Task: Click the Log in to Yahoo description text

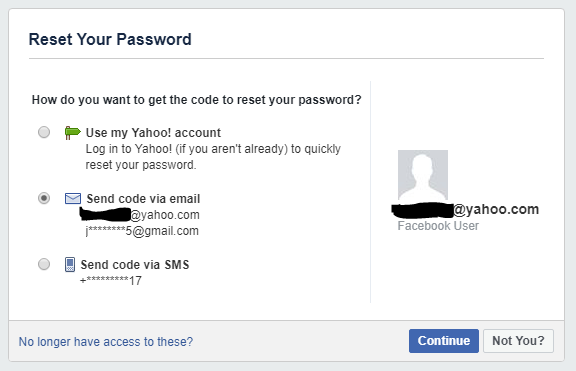Action: tap(213, 157)
